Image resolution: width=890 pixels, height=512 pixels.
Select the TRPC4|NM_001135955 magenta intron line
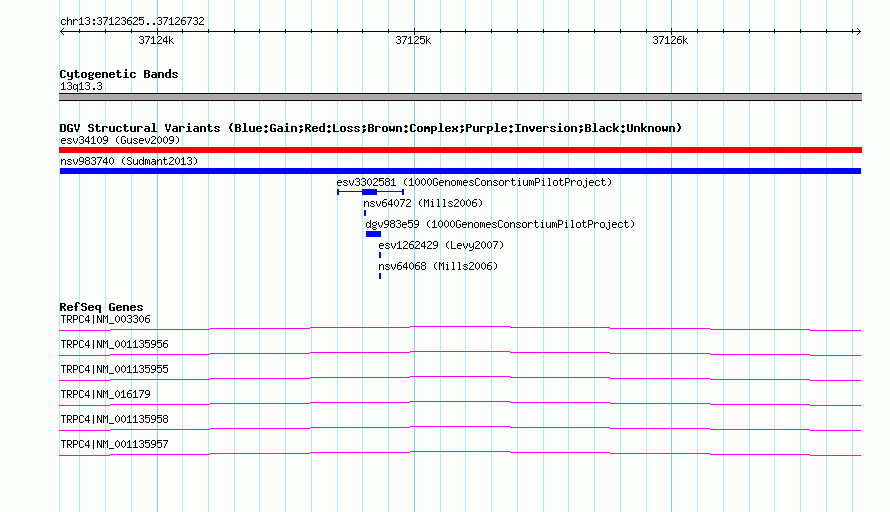point(460,378)
